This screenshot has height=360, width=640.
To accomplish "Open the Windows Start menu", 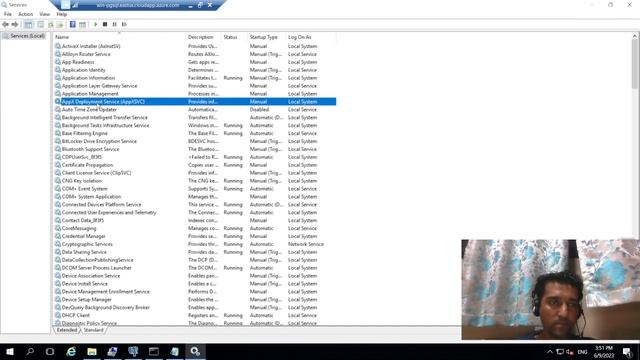I will tap(10, 351).
